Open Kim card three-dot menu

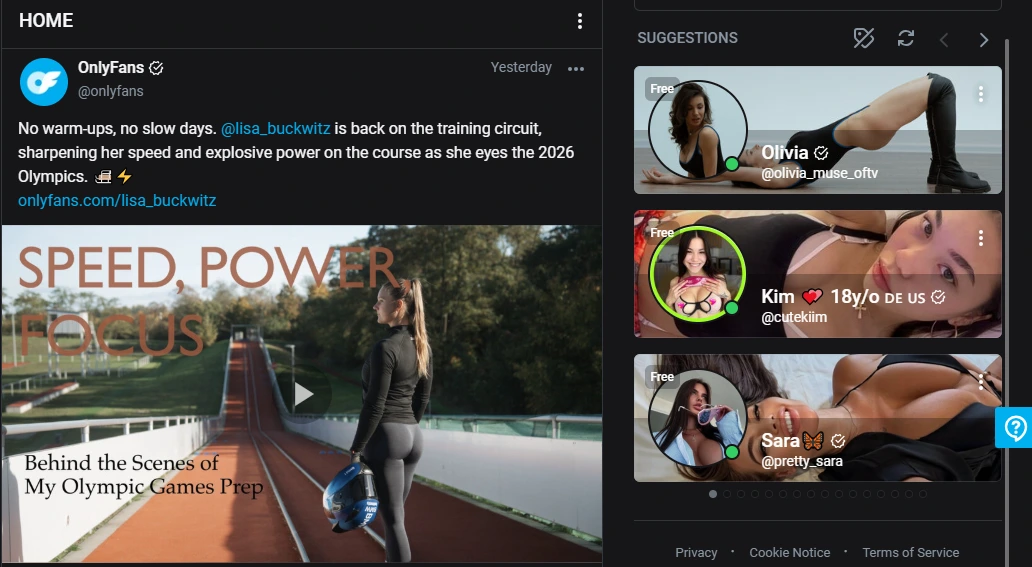981,238
